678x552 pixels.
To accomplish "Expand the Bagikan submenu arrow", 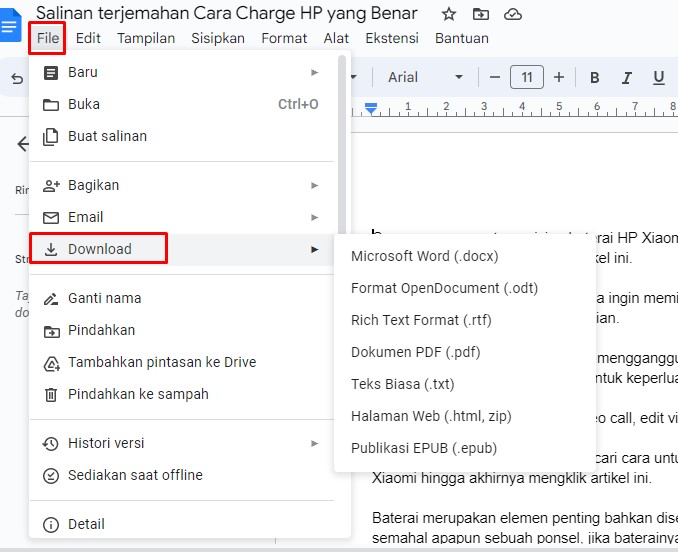I will [x=315, y=186].
